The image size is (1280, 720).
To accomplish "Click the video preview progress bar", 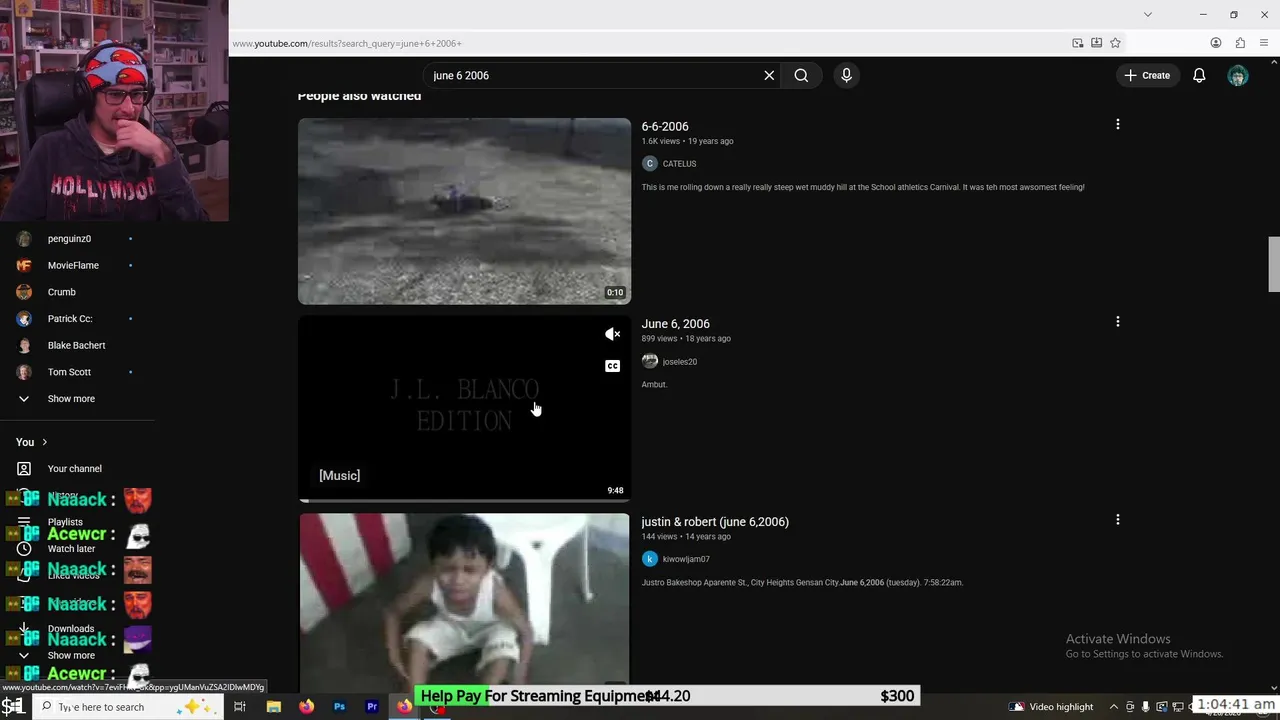I will 464,500.
